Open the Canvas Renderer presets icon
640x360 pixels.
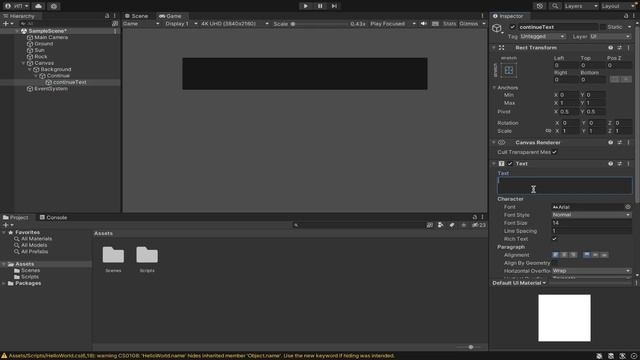point(620,142)
